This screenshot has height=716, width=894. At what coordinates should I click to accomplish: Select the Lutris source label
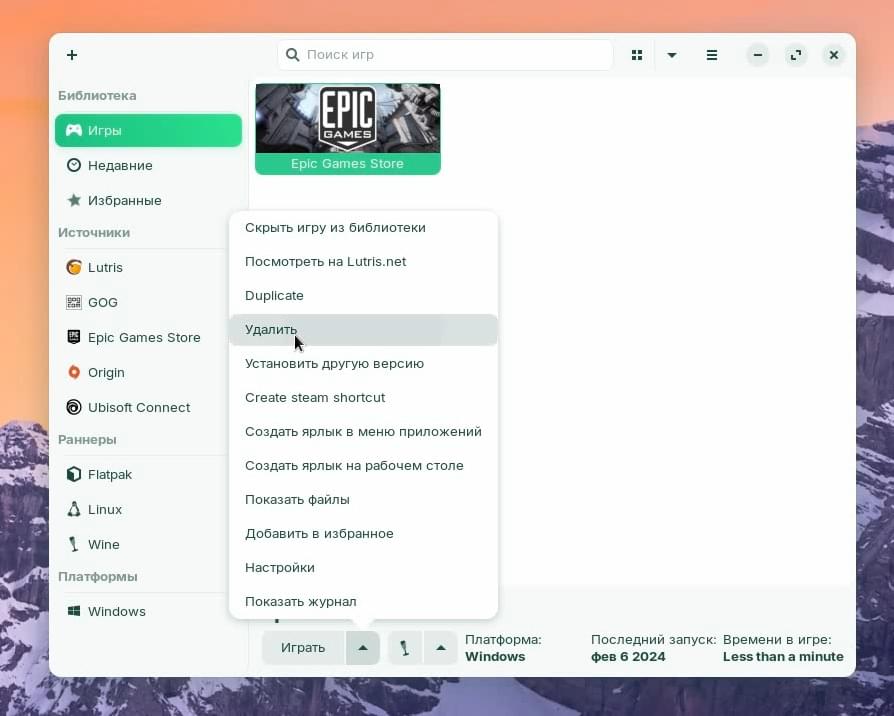105,267
